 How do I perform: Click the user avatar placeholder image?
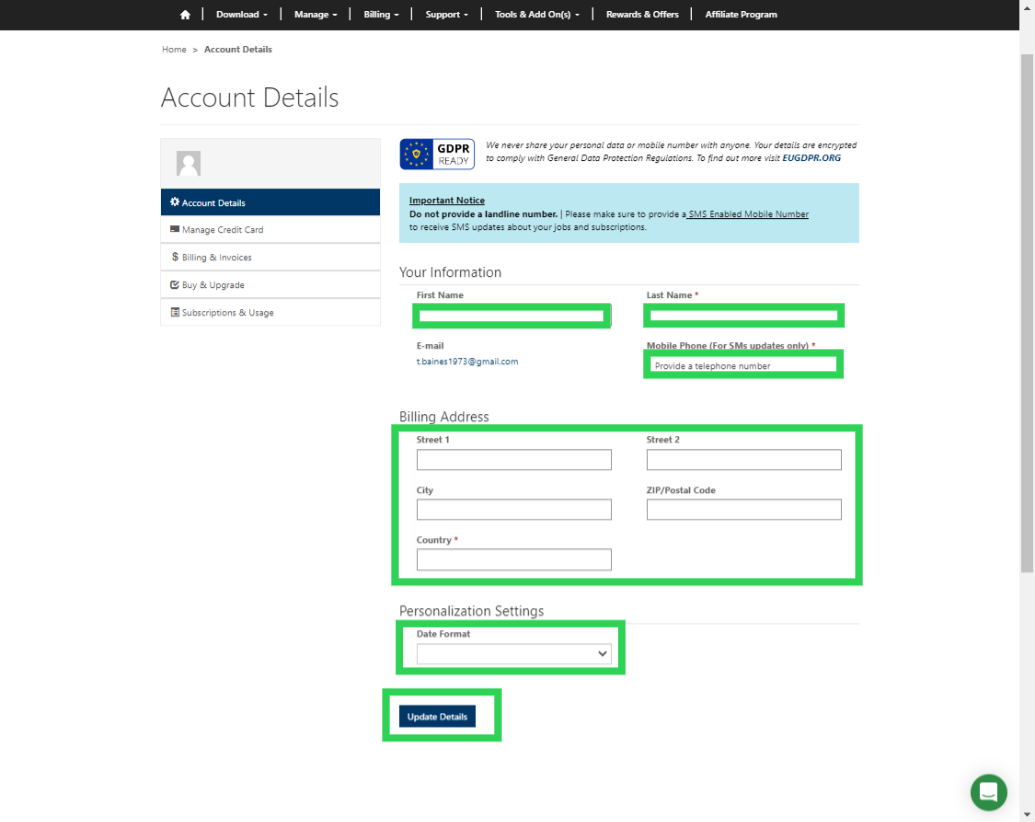188,163
